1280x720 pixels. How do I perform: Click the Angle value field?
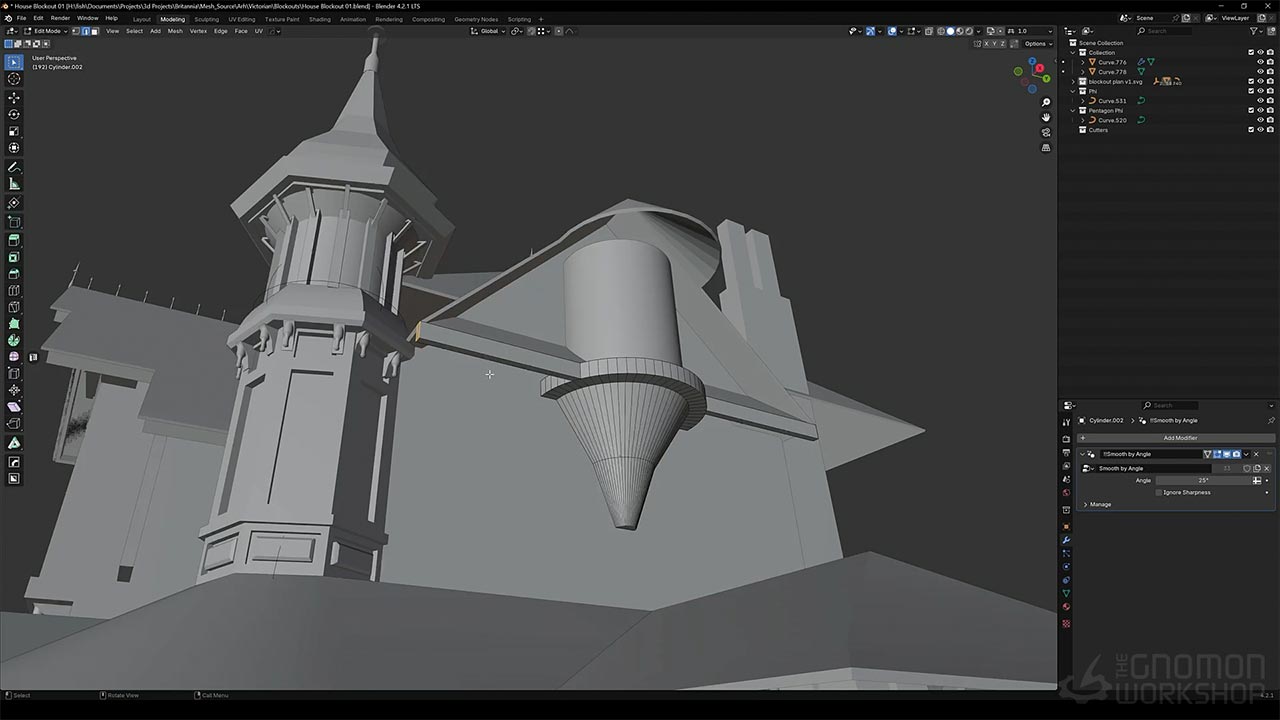(1203, 480)
